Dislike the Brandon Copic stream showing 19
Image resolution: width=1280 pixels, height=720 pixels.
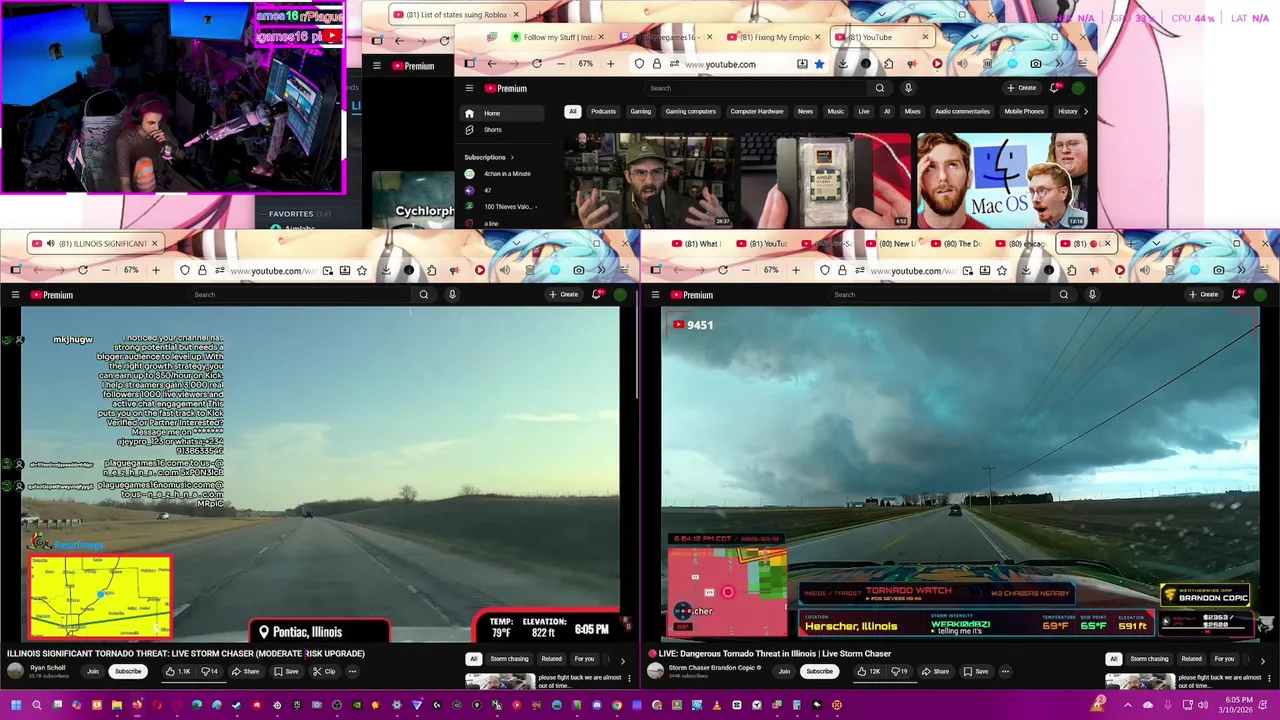(901, 671)
